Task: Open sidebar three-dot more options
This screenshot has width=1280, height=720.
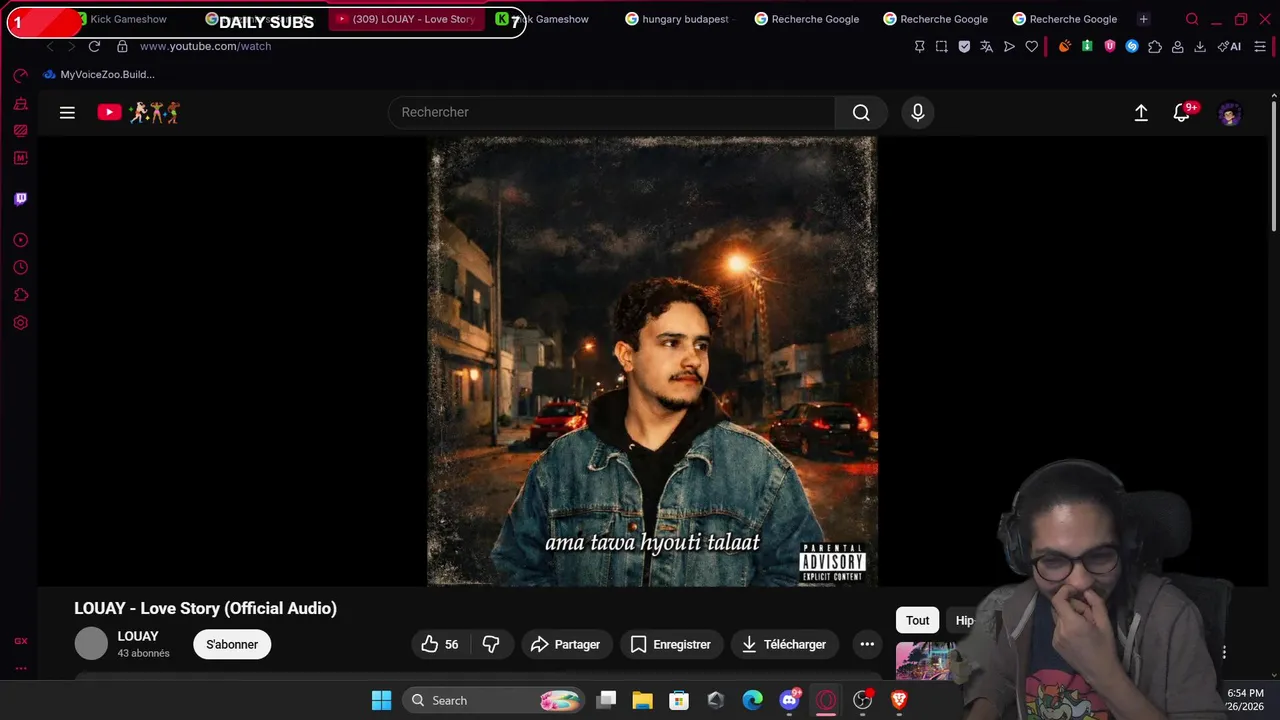Action: coord(20,668)
